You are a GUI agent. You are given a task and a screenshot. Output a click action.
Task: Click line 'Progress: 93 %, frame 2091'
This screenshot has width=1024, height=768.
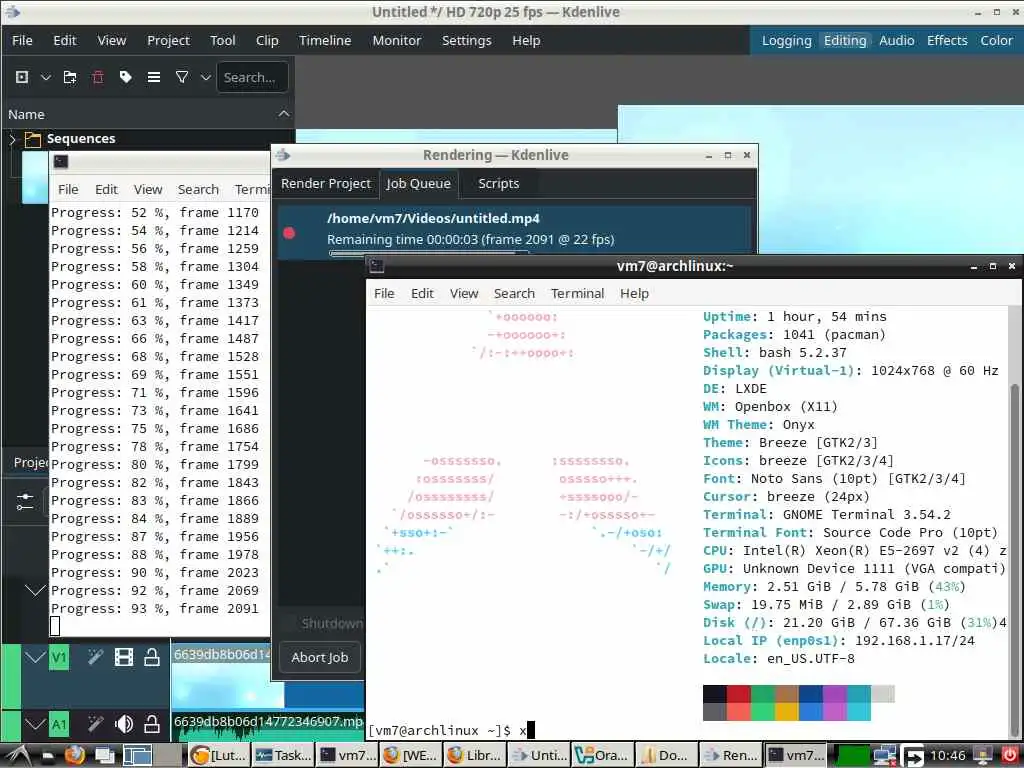coord(155,609)
